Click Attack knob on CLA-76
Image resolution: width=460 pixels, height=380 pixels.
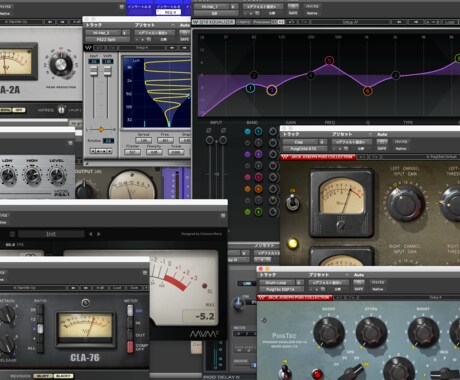pyautogui.click(x=6, y=314)
